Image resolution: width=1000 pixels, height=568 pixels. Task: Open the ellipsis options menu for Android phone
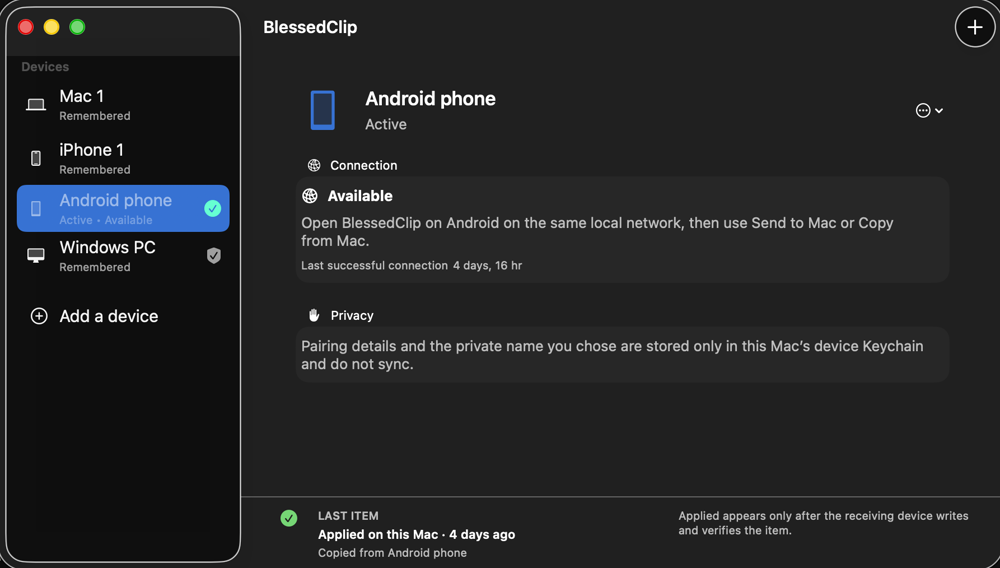click(929, 110)
